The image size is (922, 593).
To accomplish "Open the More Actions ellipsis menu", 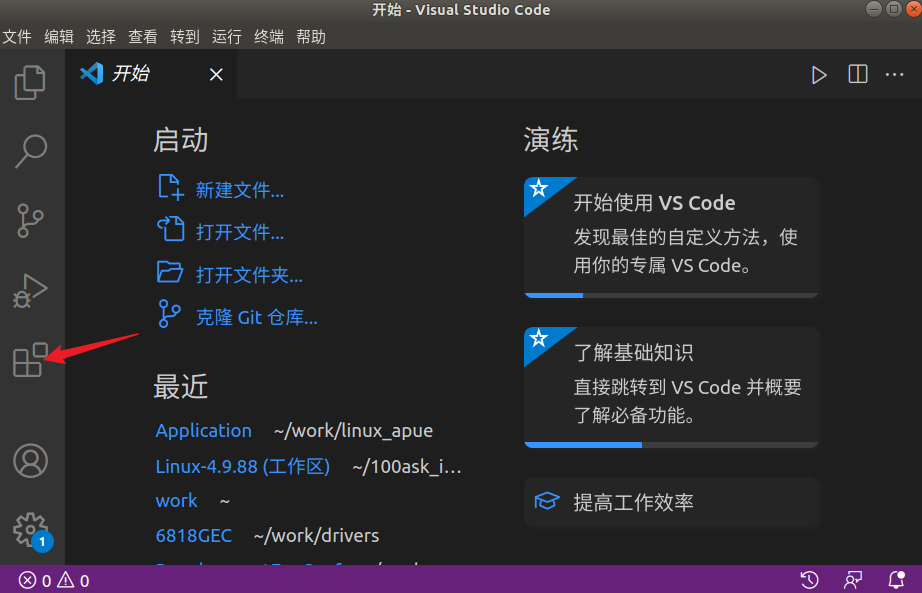I will (894, 75).
